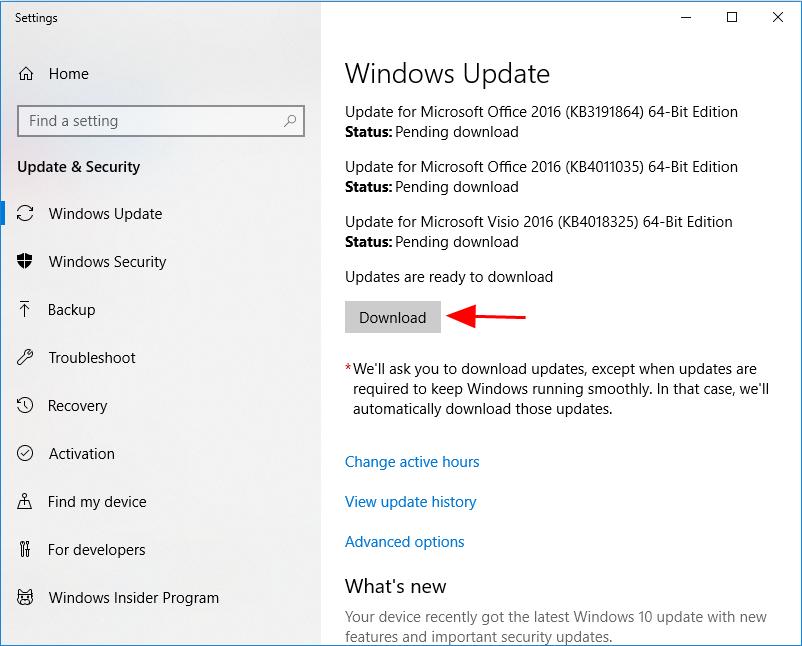Click the Visio 2016 KB4018325 update entry
Screen dimensions: 802x646
point(539,232)
